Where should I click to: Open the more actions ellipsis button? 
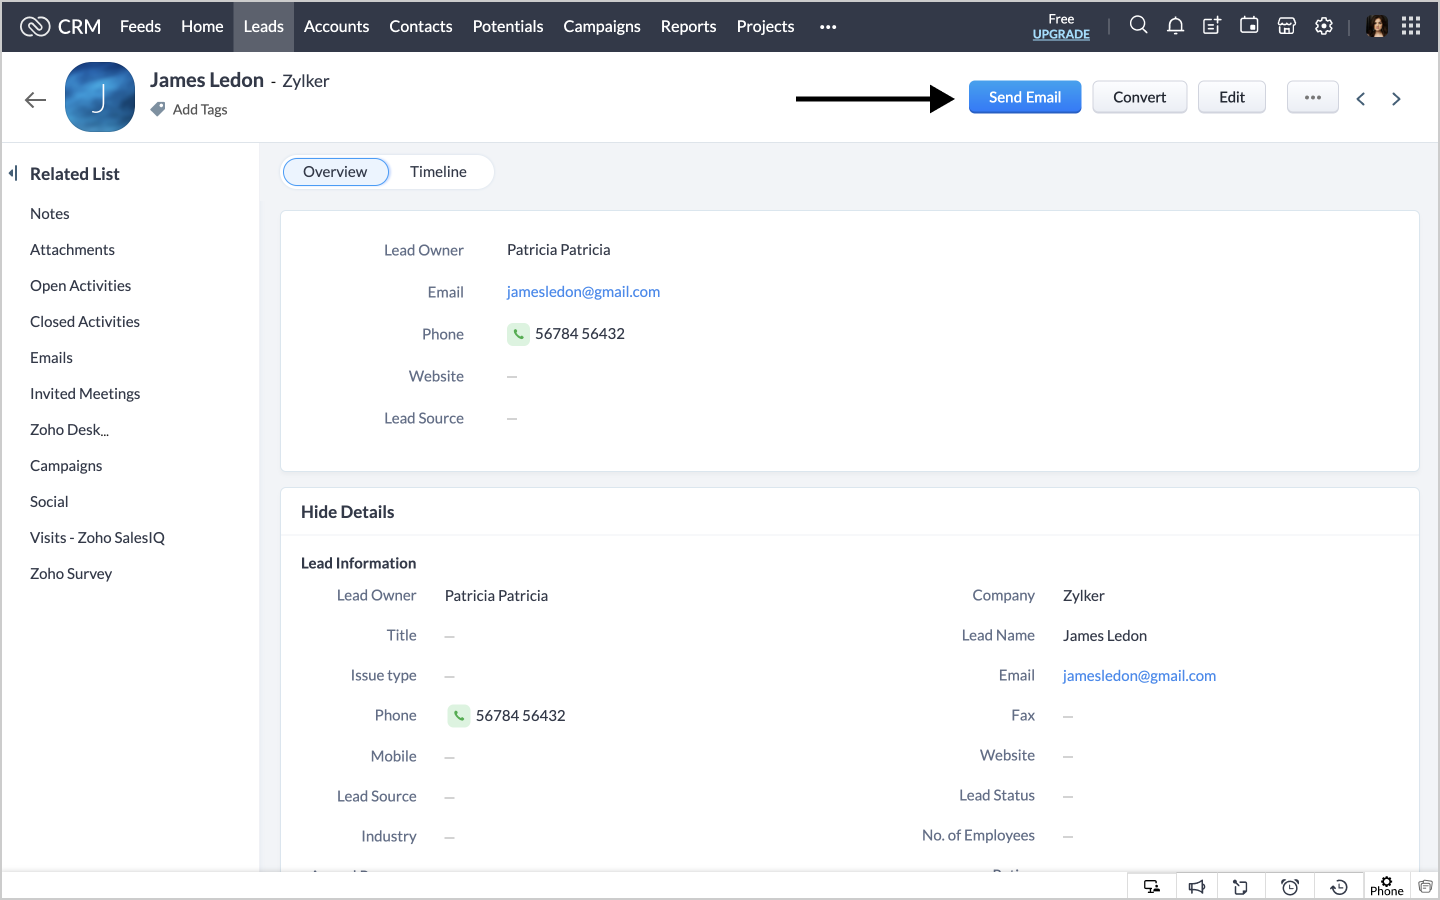tap(1312, 97)
